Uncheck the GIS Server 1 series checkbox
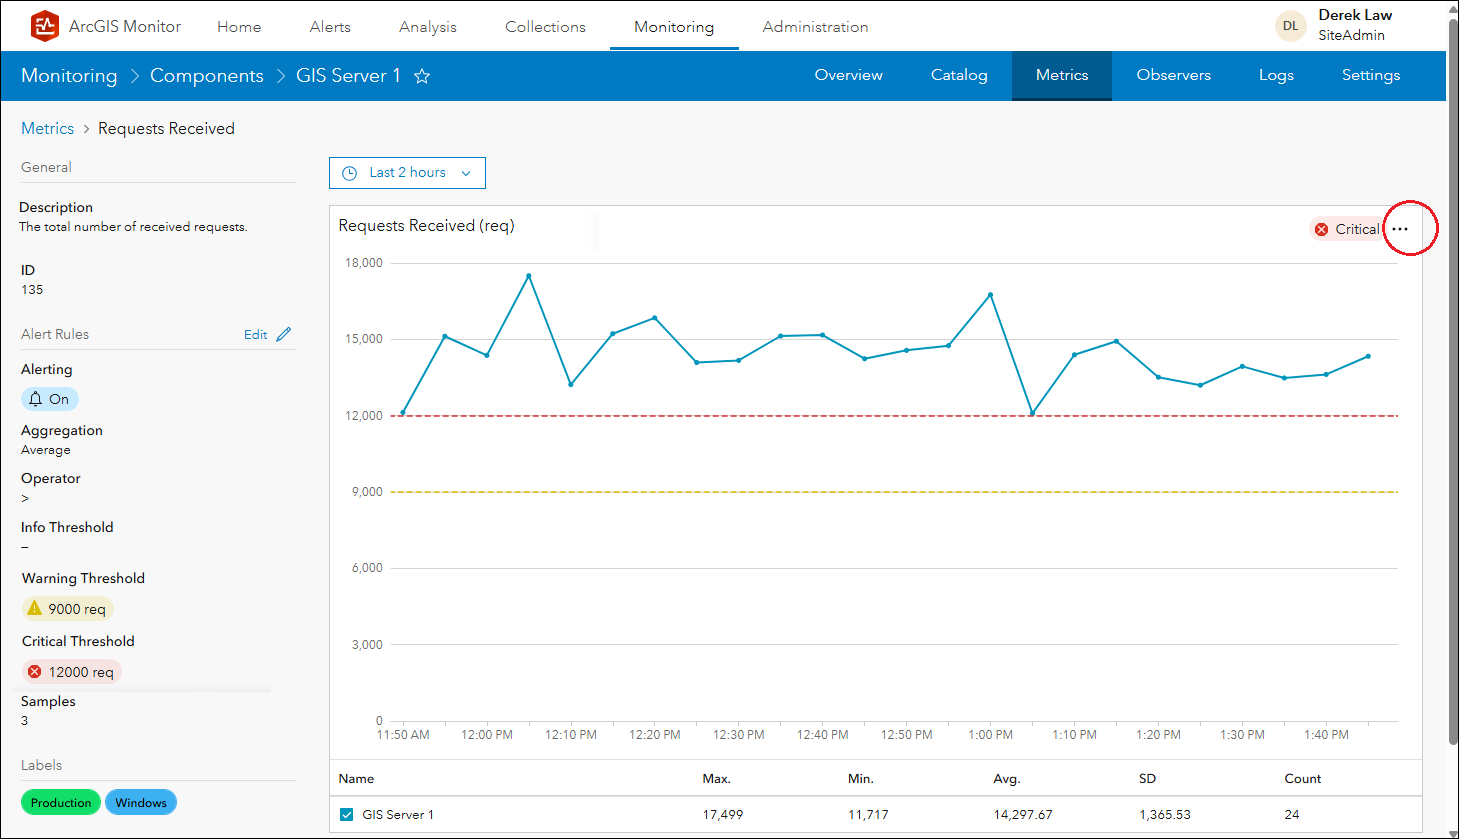Viewport: 1459px width, 839px height. [x=347, y=814]
